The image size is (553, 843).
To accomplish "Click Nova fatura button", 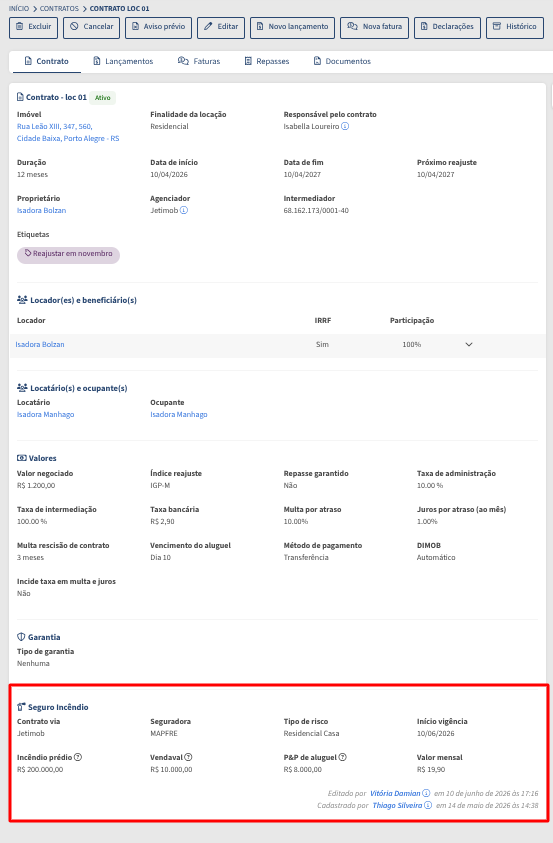I will [375, 27].
